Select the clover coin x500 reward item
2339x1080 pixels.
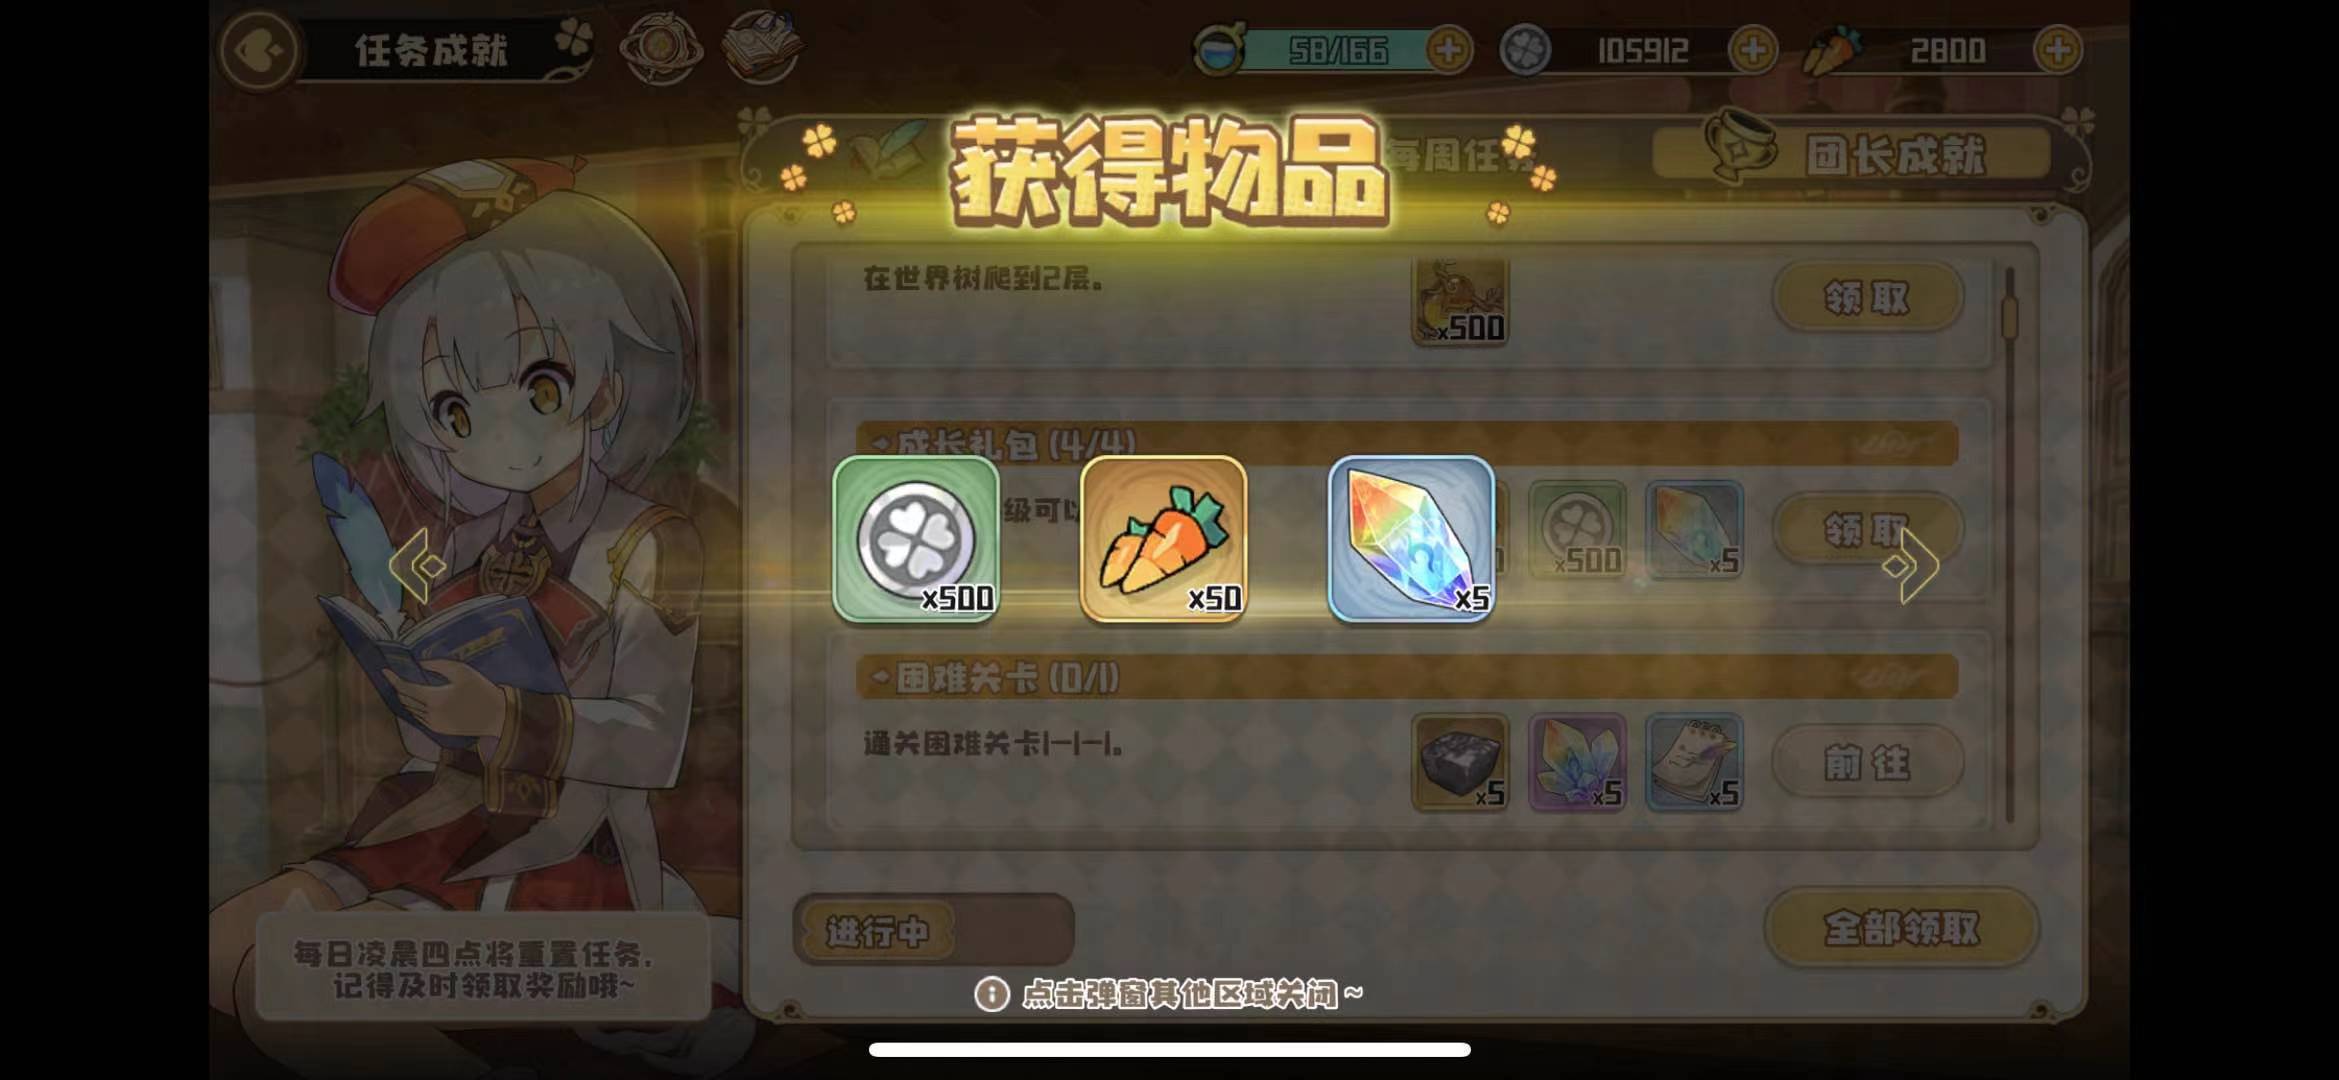[x=916, y=538]
